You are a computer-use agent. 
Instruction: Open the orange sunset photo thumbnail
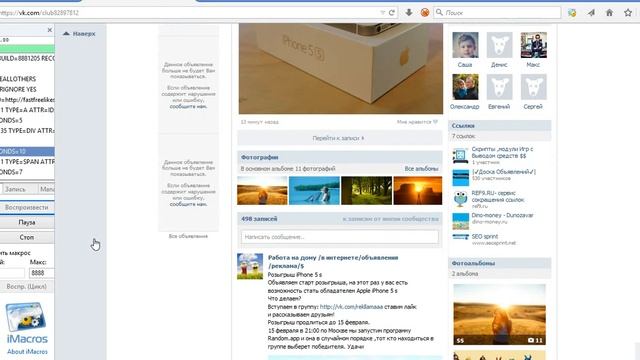[418, 190]
